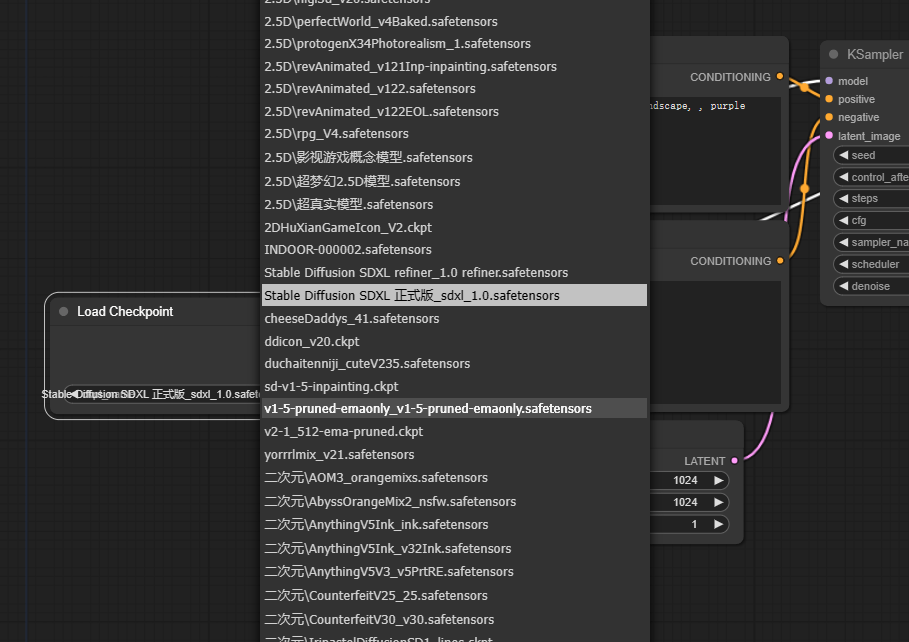Image resolution: width=909 pixels, height=642 pixels.
Task: Click the LATENT output socket
Action: point(735,460)
